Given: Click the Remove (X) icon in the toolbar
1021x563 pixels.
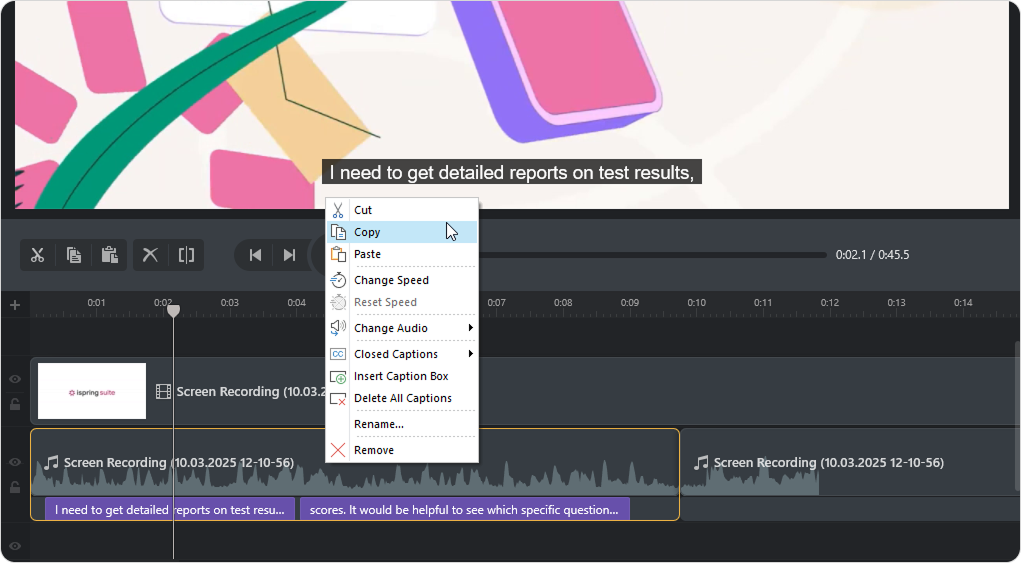Looking at the screenshot, I should coord(150,255).
